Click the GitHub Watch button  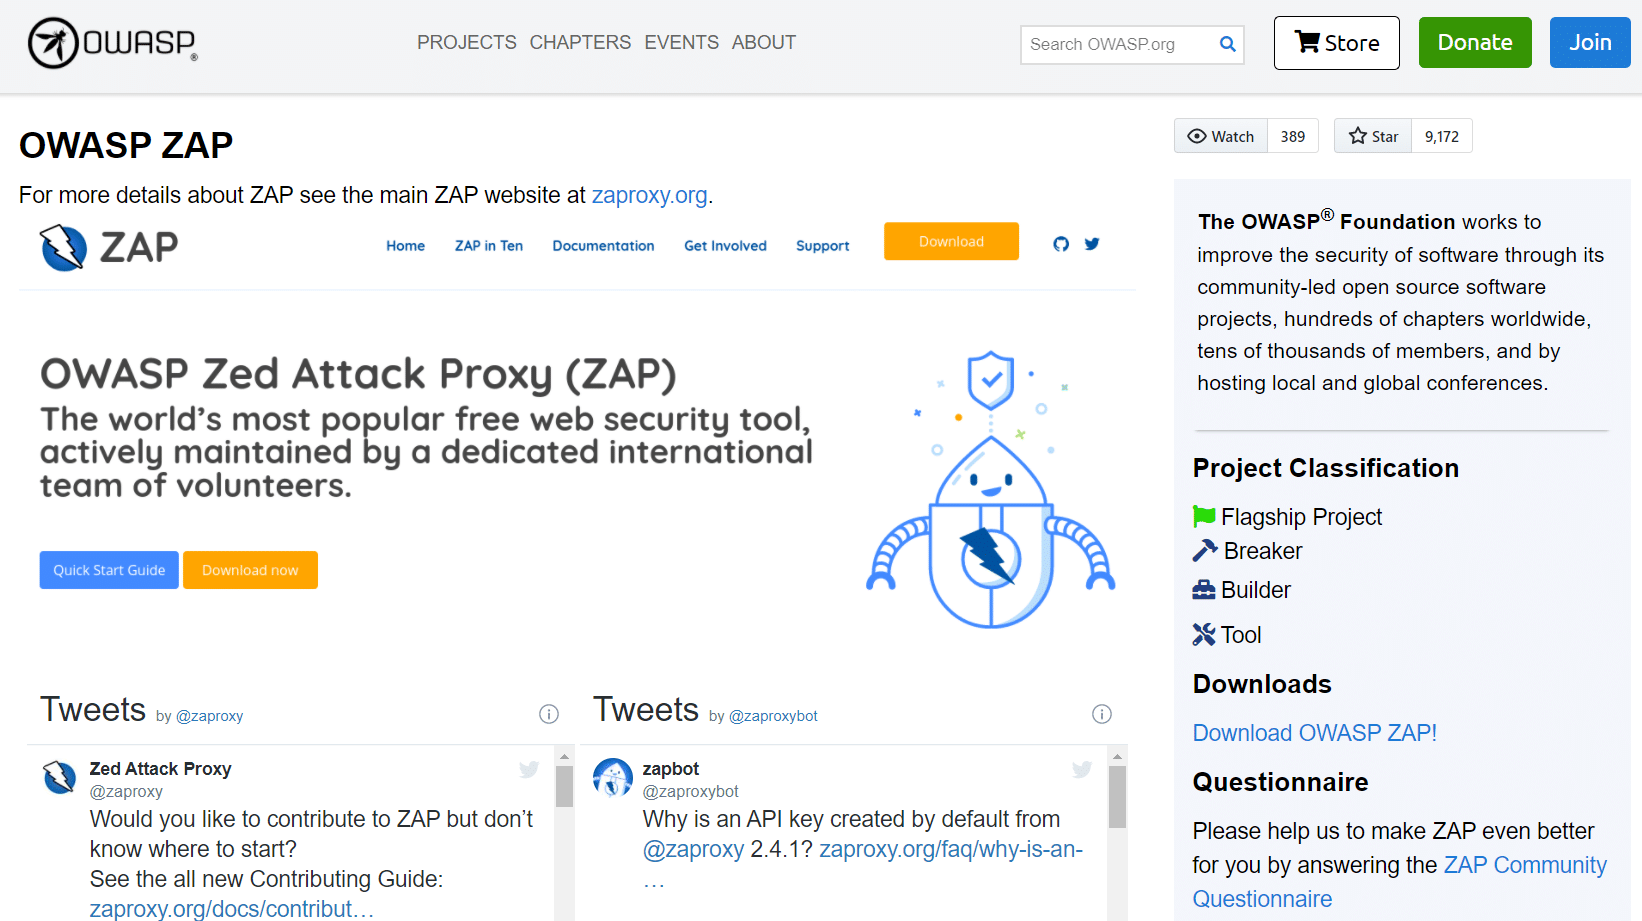(x=1221, y=136)
